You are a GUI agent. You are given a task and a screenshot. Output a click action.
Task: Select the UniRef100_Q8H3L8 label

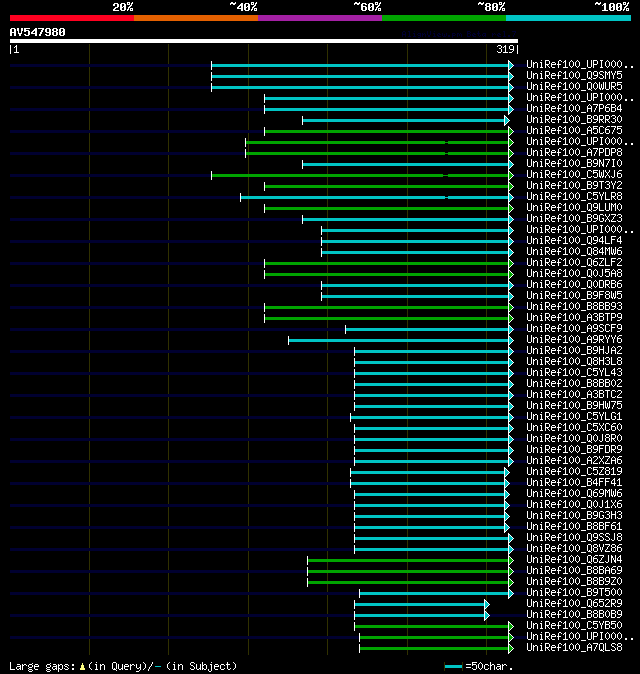(574, 362)
